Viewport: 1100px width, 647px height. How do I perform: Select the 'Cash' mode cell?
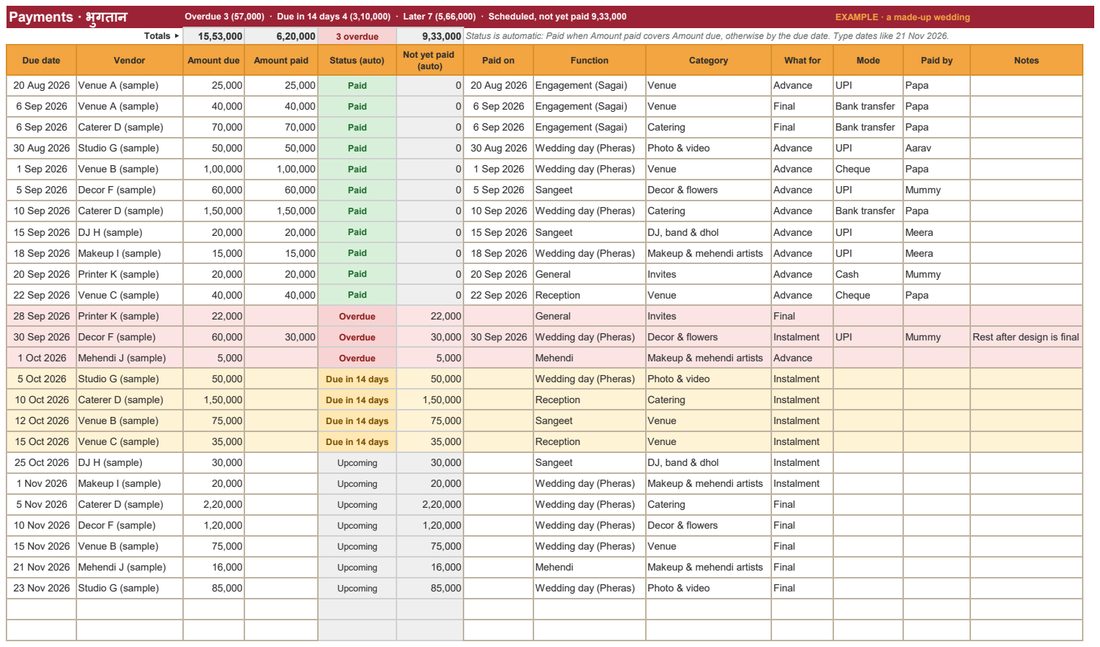click(868, 274)
